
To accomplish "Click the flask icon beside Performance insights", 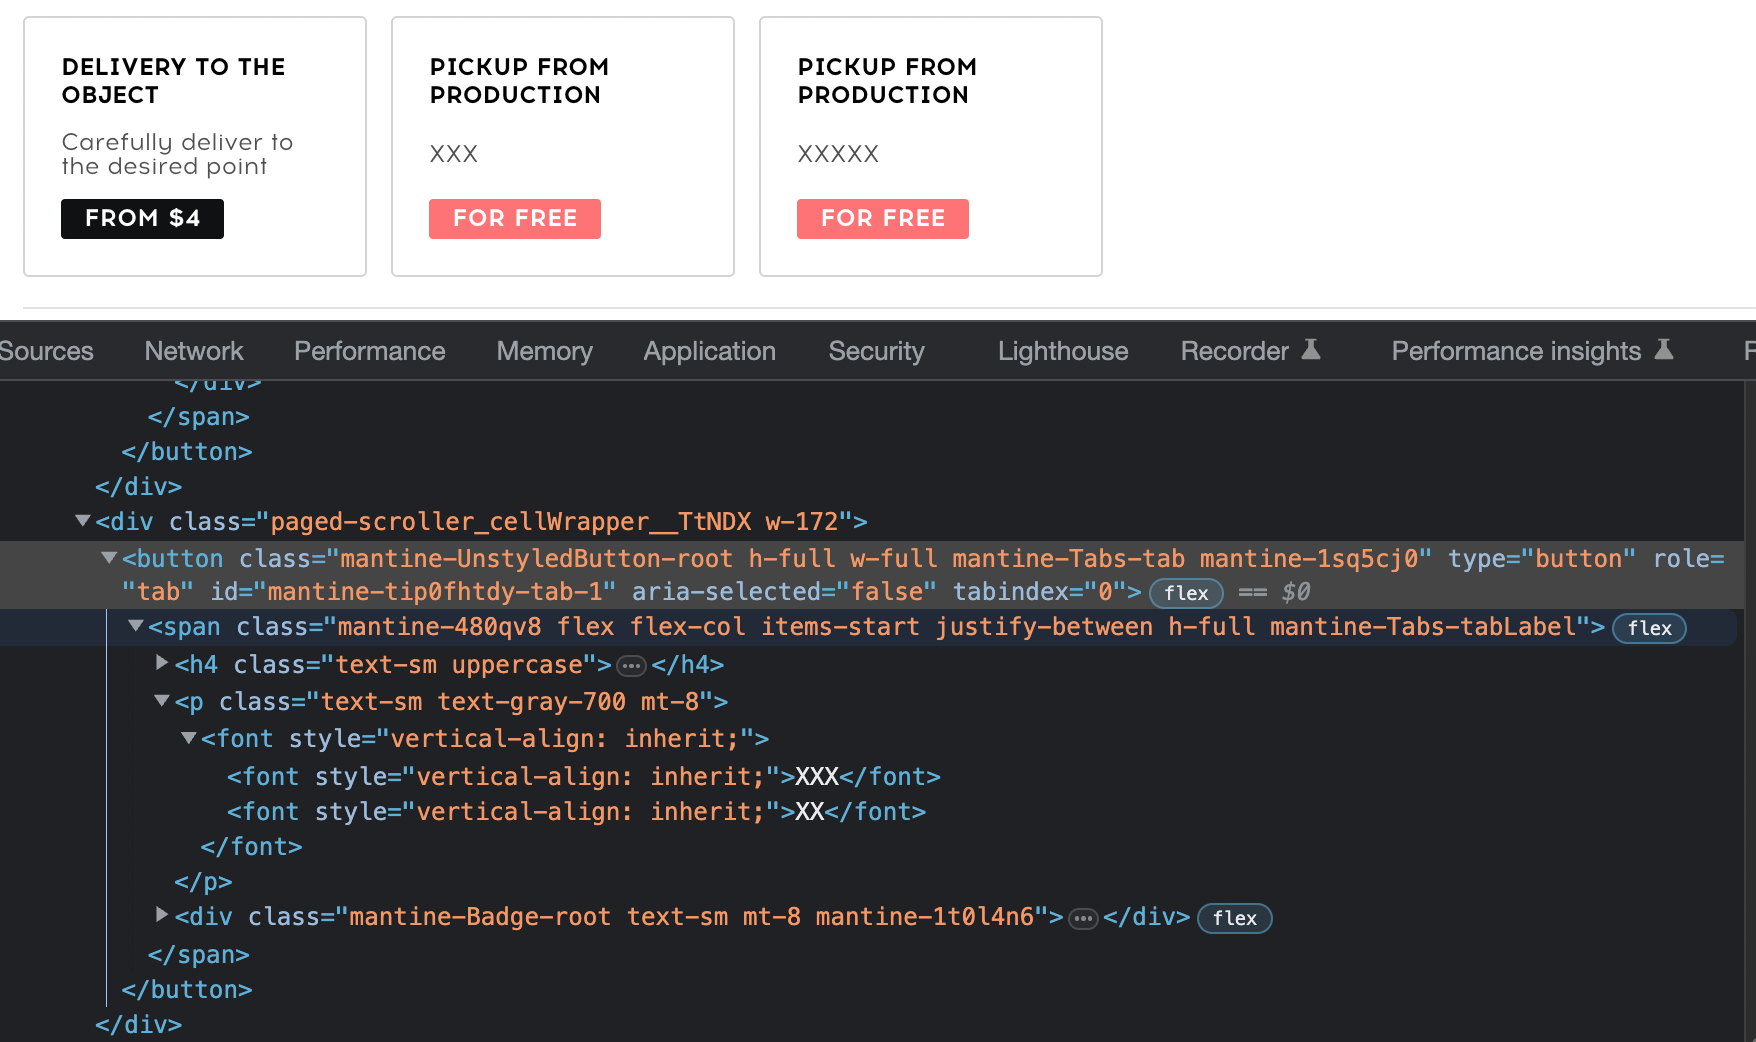I will point(1663,349).
